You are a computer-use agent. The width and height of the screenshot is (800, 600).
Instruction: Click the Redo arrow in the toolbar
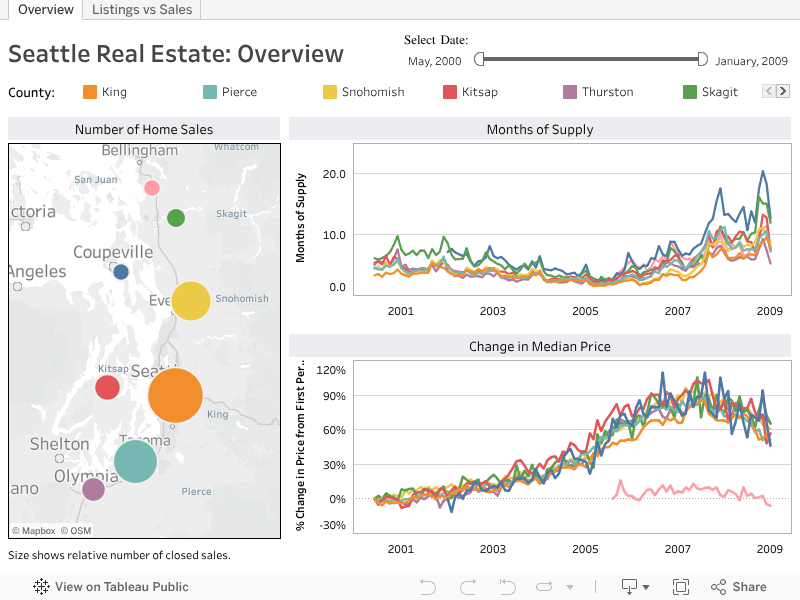click(x=468, y=587)
